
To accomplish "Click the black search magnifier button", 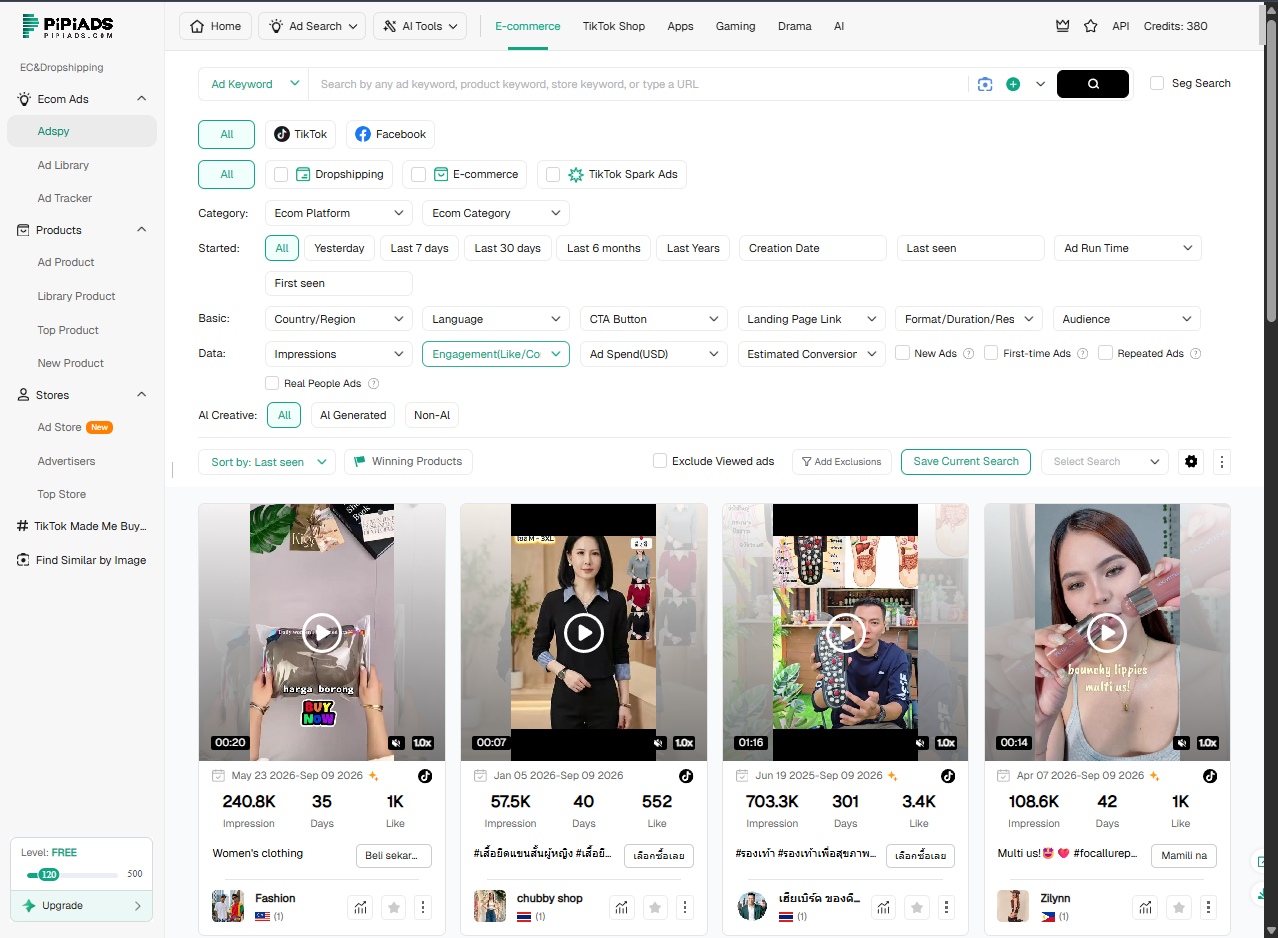I will point(1093,84).
